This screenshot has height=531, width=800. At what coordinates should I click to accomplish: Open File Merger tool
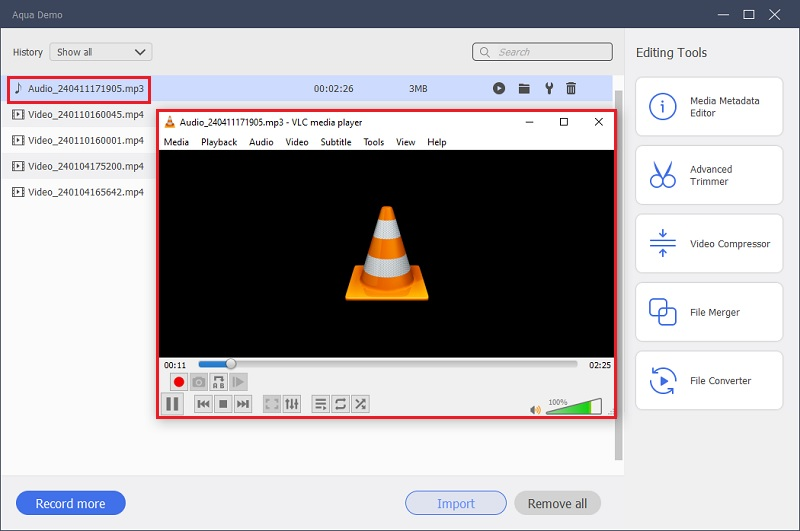pyautogui.click(x=709, y=312)
